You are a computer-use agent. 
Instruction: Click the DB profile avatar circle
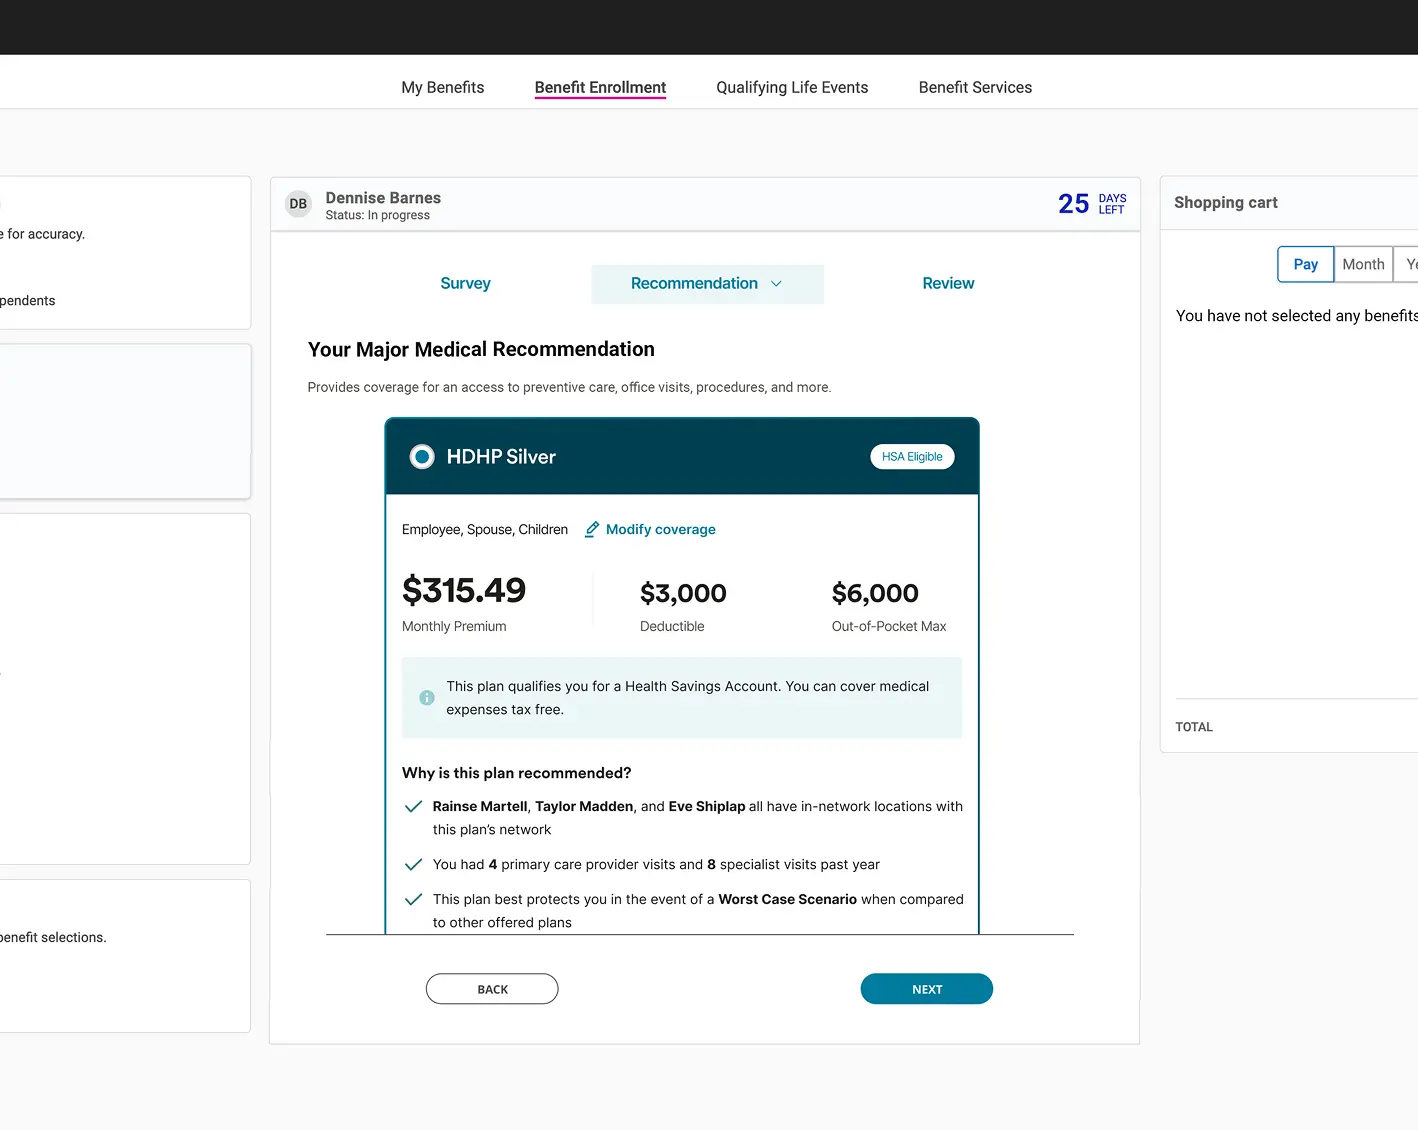297,203
